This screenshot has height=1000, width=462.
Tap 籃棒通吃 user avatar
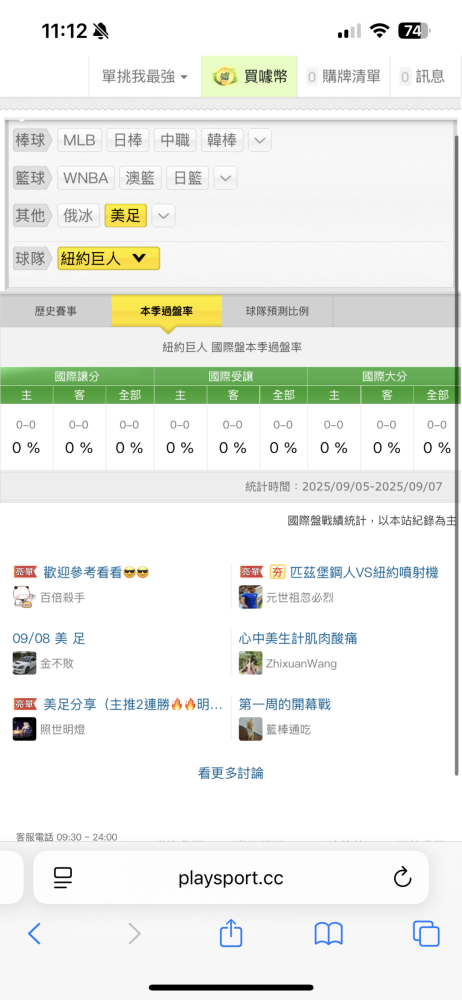(x=251, y=729)
